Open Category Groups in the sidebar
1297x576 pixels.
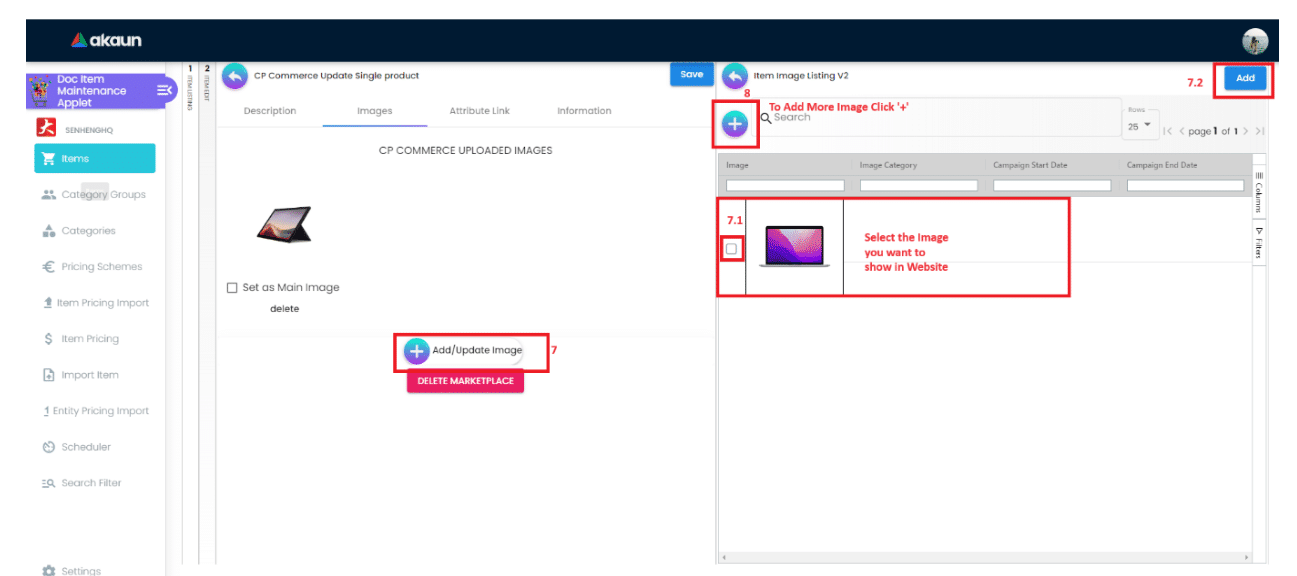[95, 195]
